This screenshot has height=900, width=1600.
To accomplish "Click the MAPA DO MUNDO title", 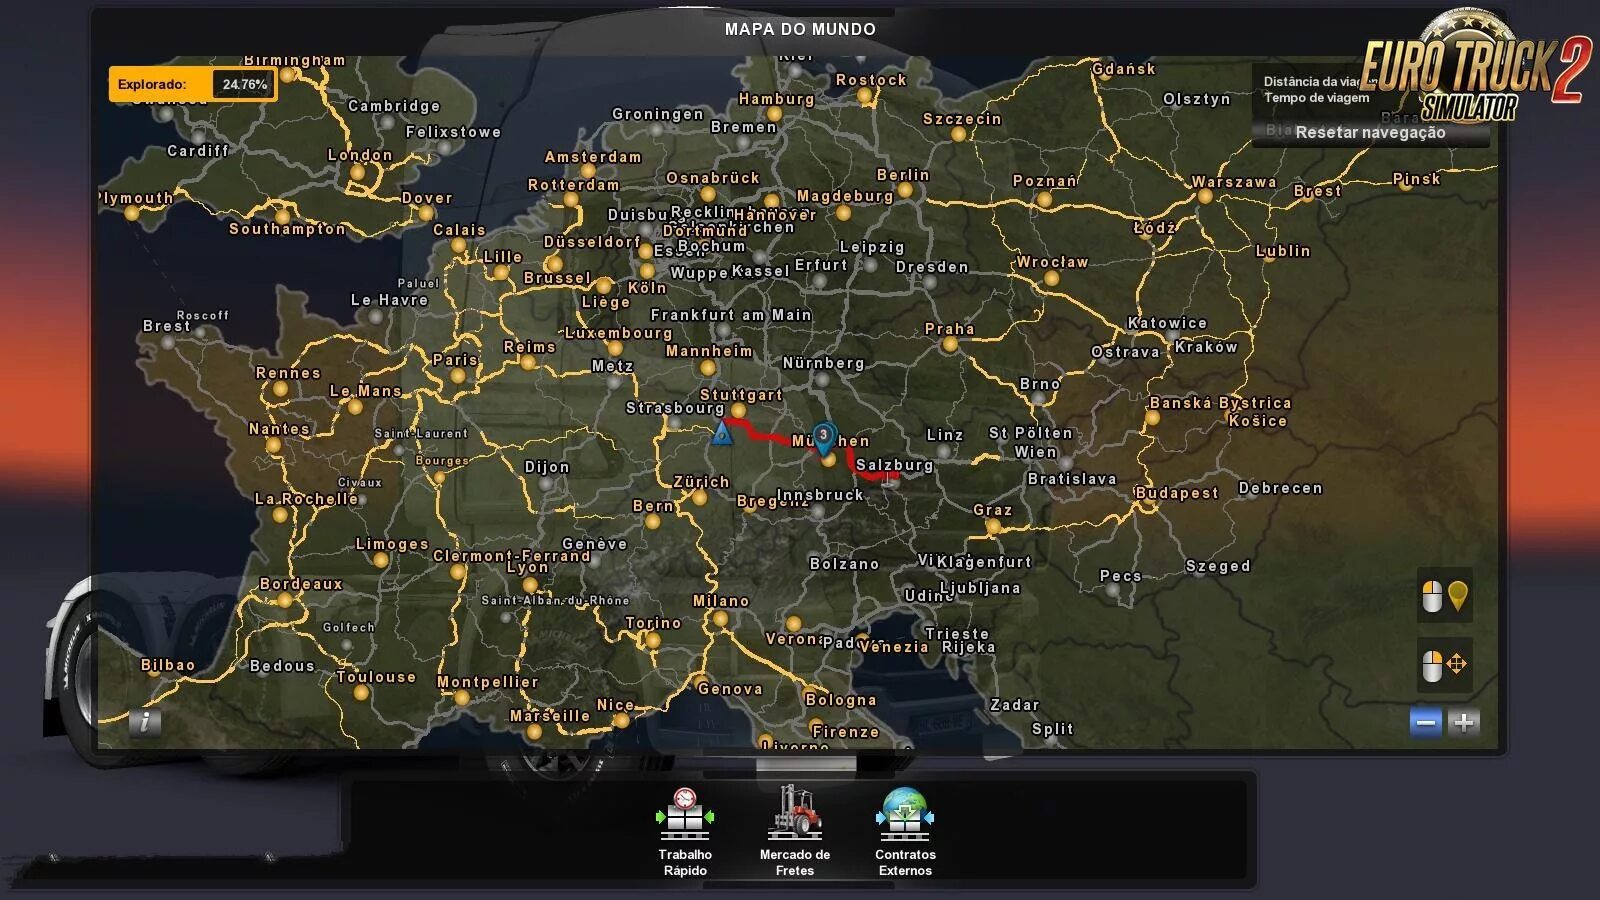I will [x=800, y=29].
